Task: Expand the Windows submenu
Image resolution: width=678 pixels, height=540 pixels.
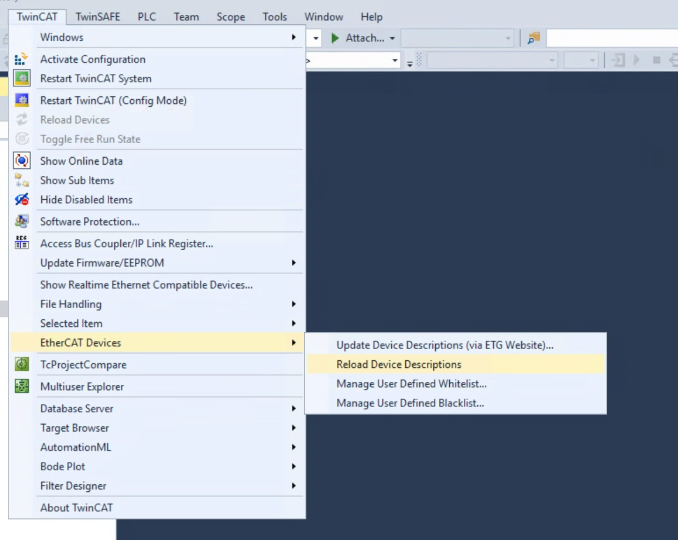Action: pos(157,37)
